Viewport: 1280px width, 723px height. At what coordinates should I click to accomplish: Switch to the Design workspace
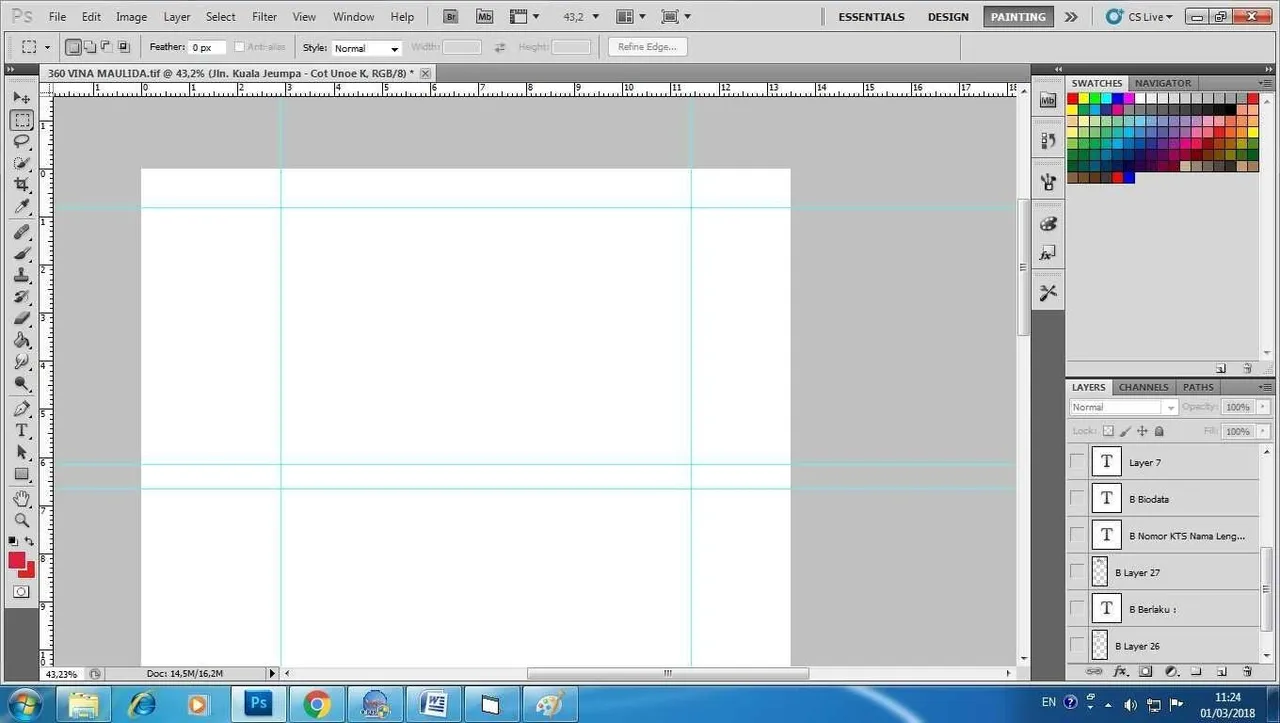pyautogui.click(x=948, y=17)
